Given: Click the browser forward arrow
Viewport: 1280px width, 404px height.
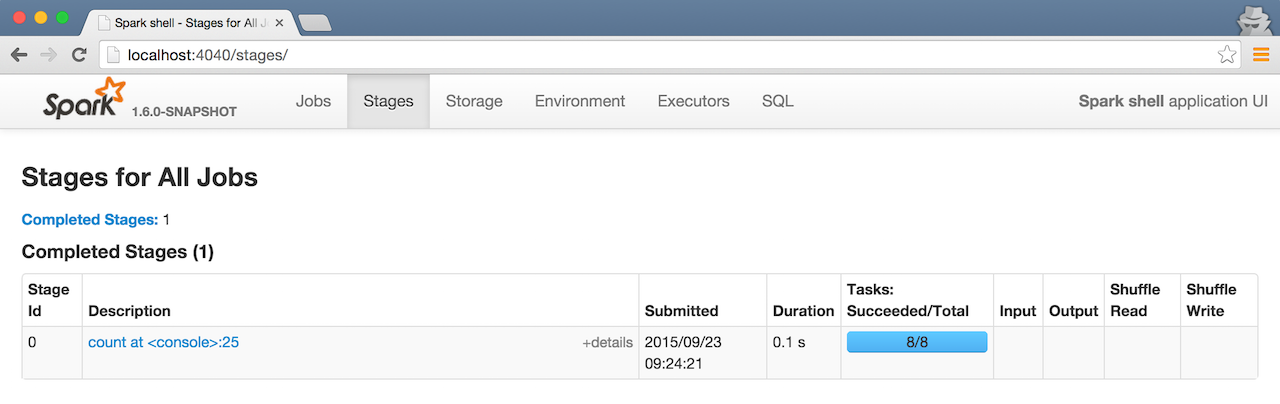Looking at the screenshot, I should tap(48, 55).
